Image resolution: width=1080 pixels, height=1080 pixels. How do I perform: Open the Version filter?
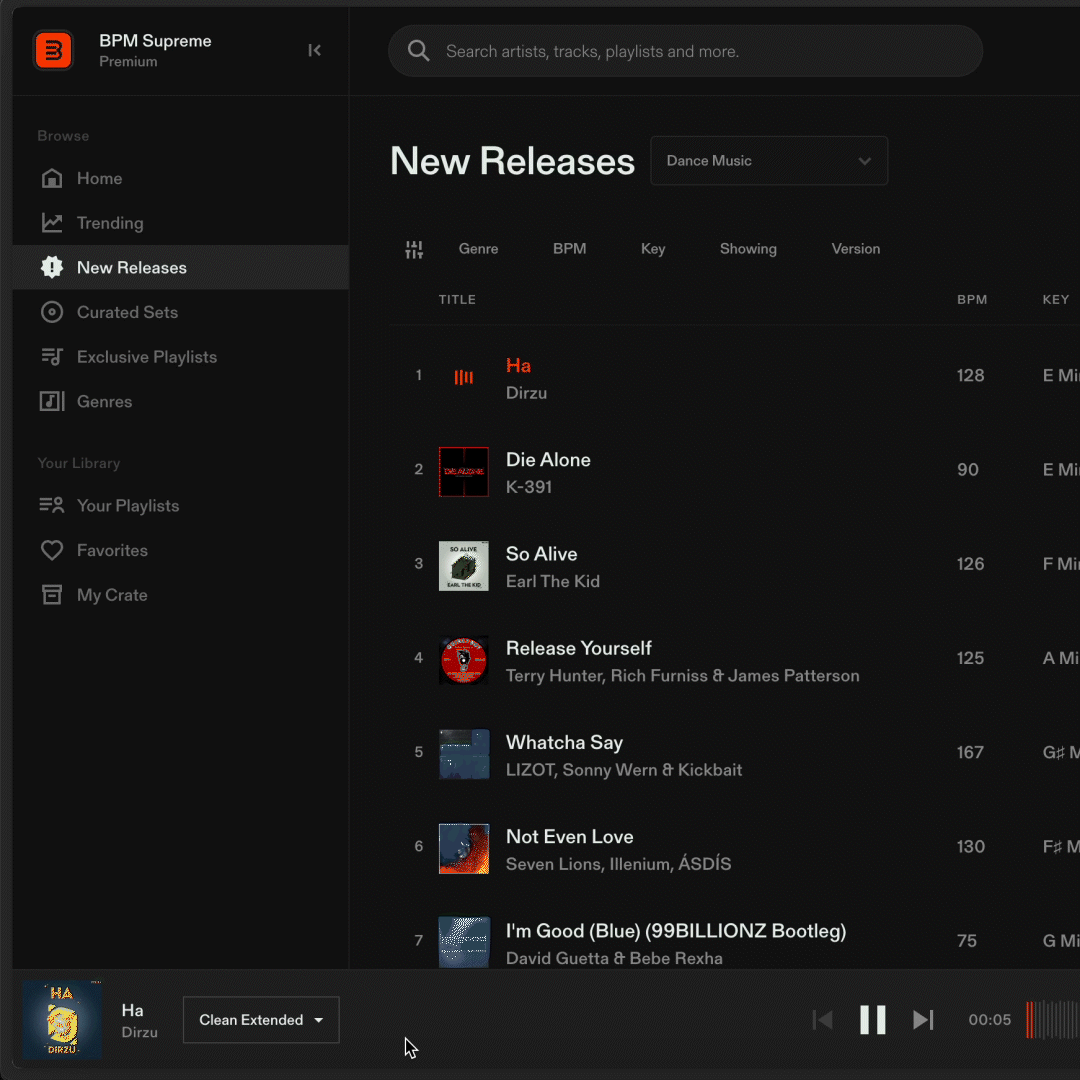pyautogui.click(x=855, y=249)
